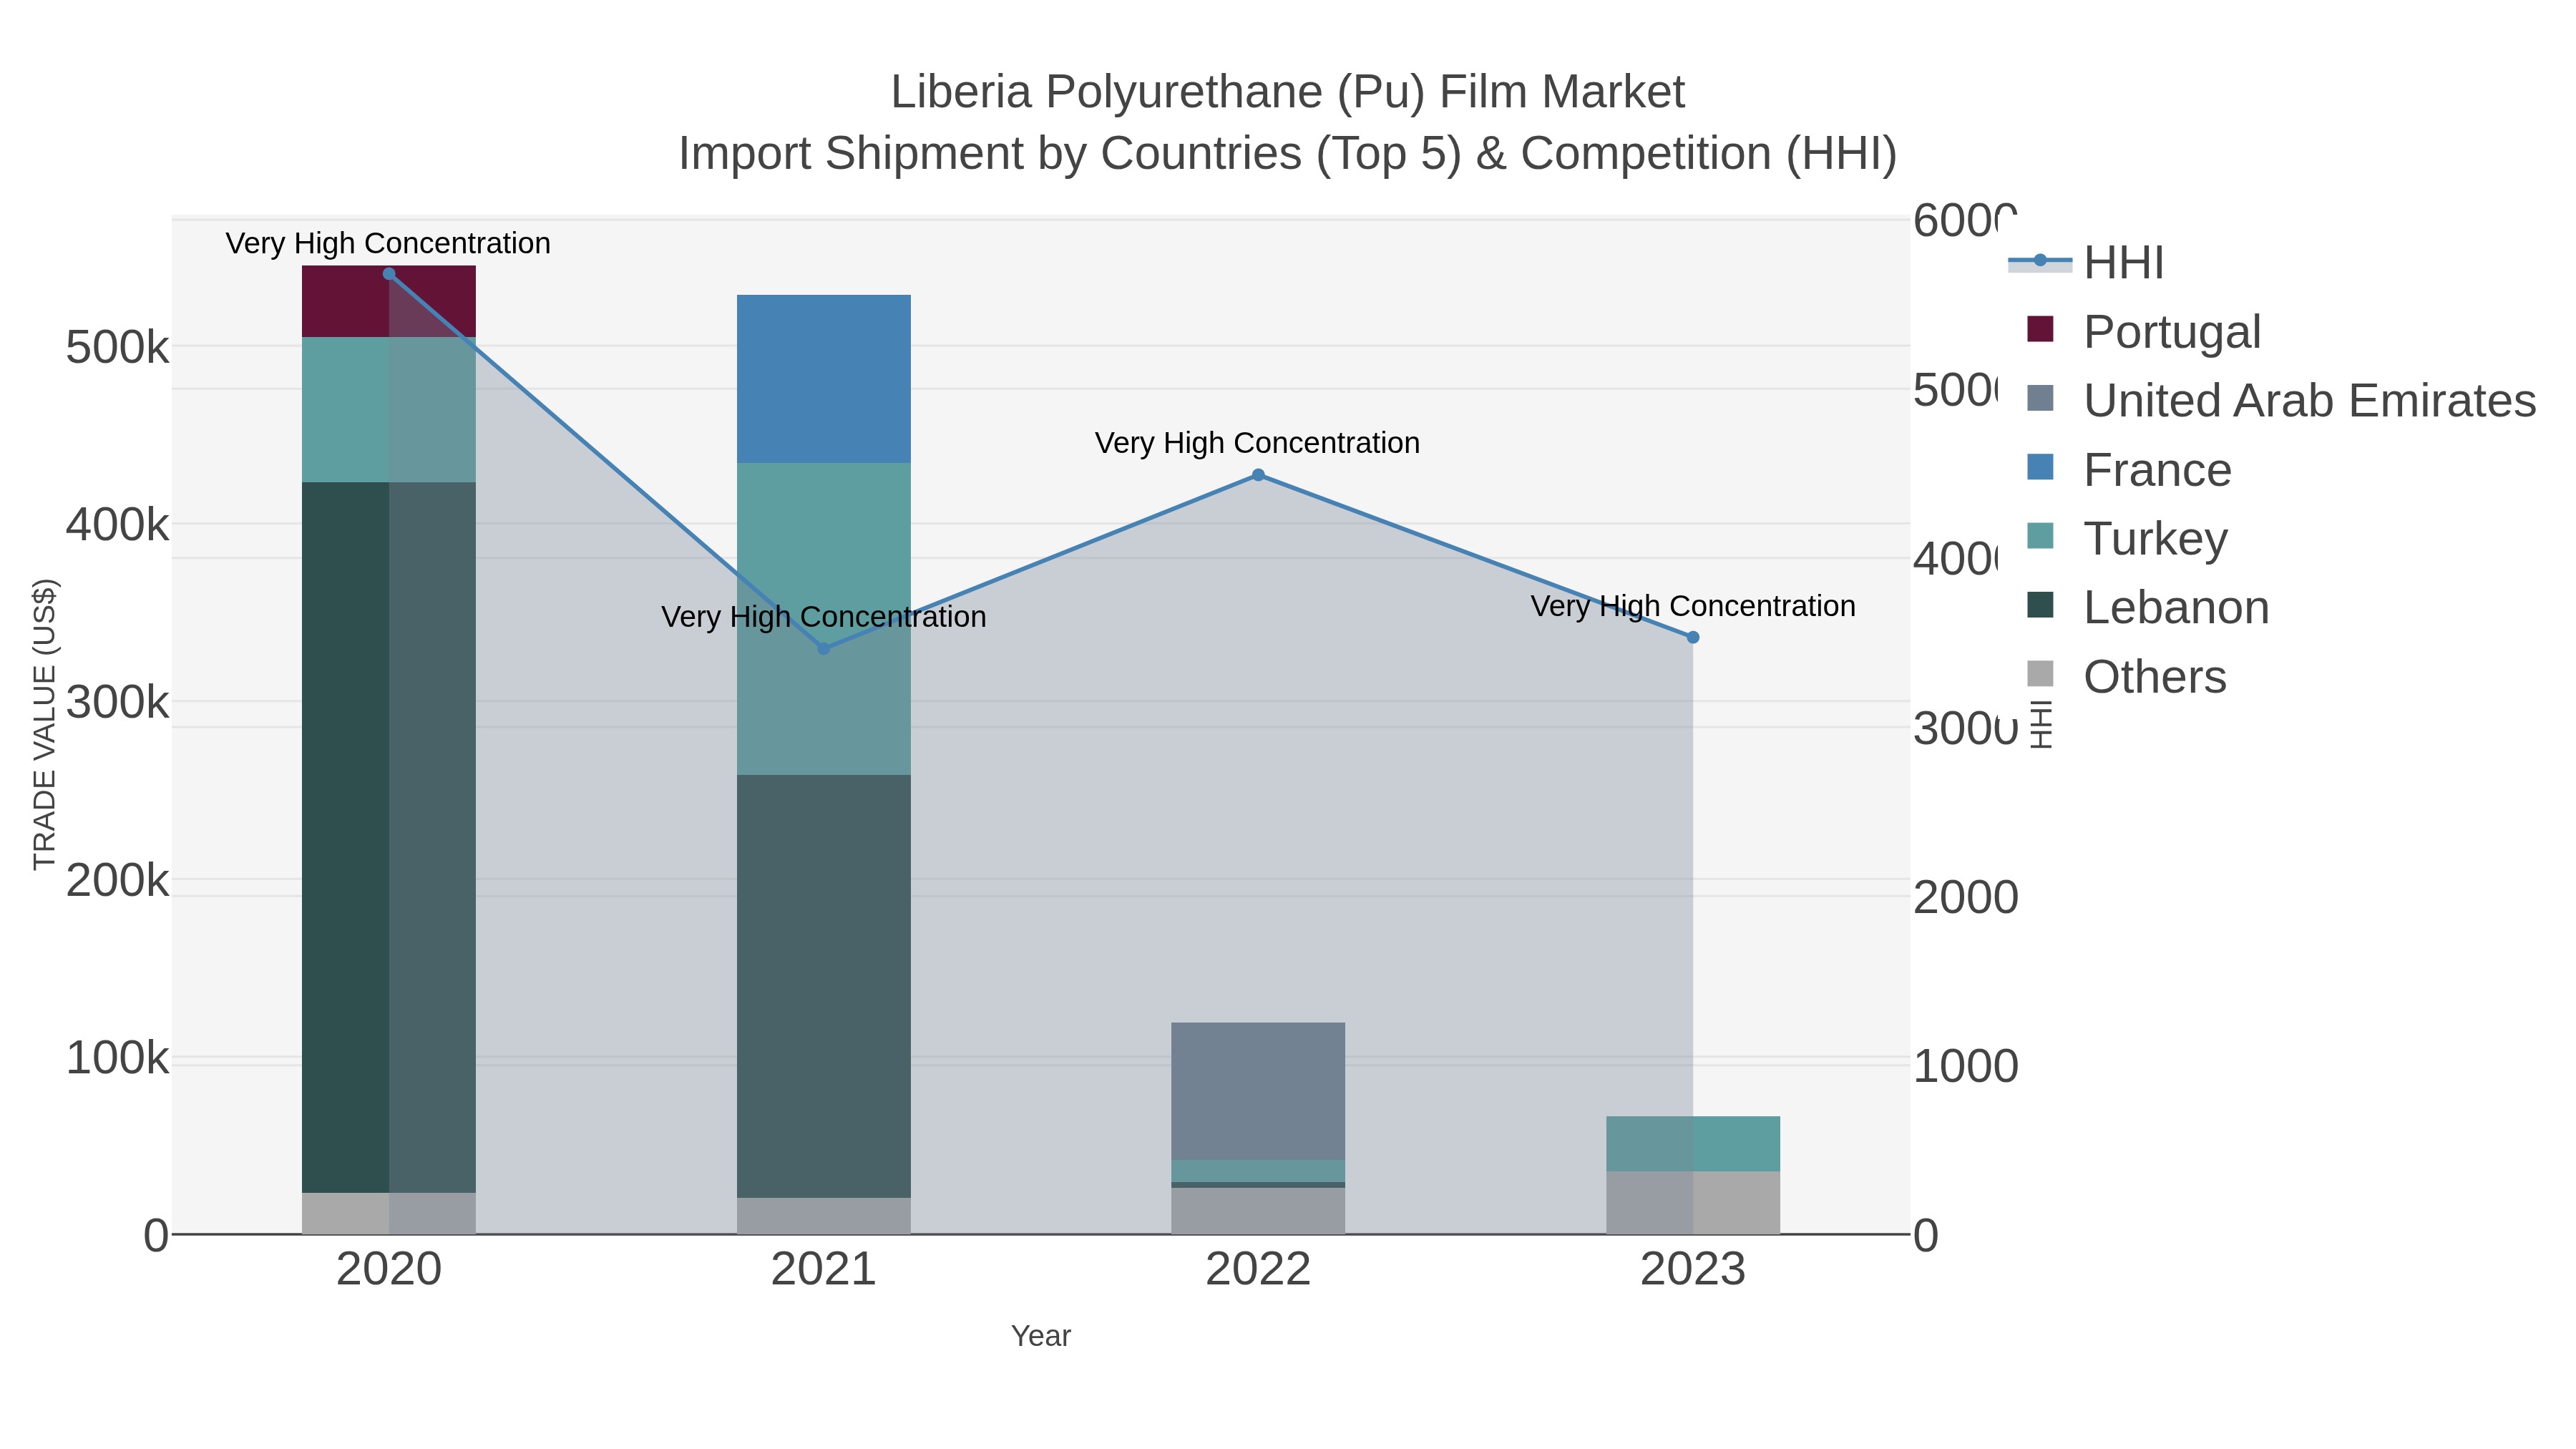The height and width of the screenshot is (1449, 2576).
Task: Click the 1000 right-axis tick label
Action: pyautogui.click(x=1966, y=1066)
